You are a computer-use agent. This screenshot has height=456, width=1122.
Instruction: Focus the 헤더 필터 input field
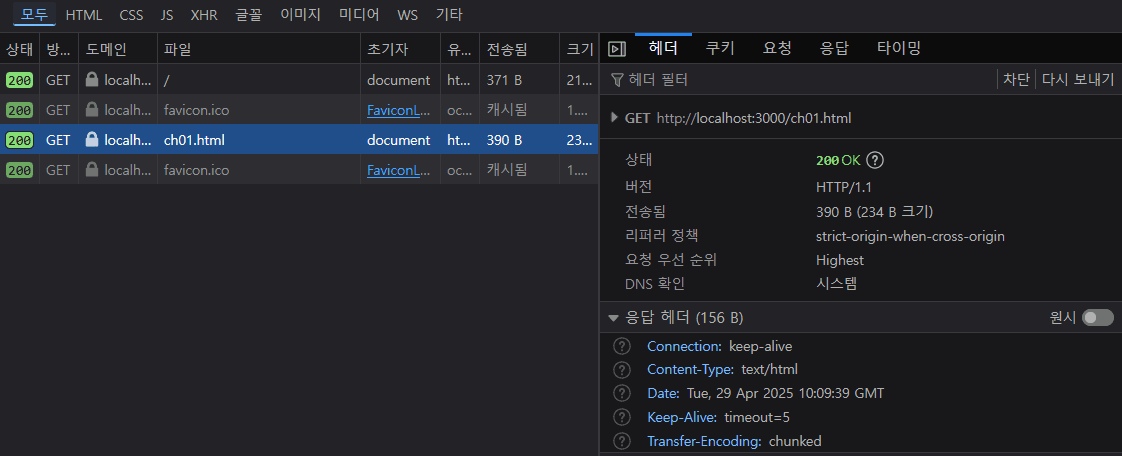pyautogui.click(x=800, y=80)
